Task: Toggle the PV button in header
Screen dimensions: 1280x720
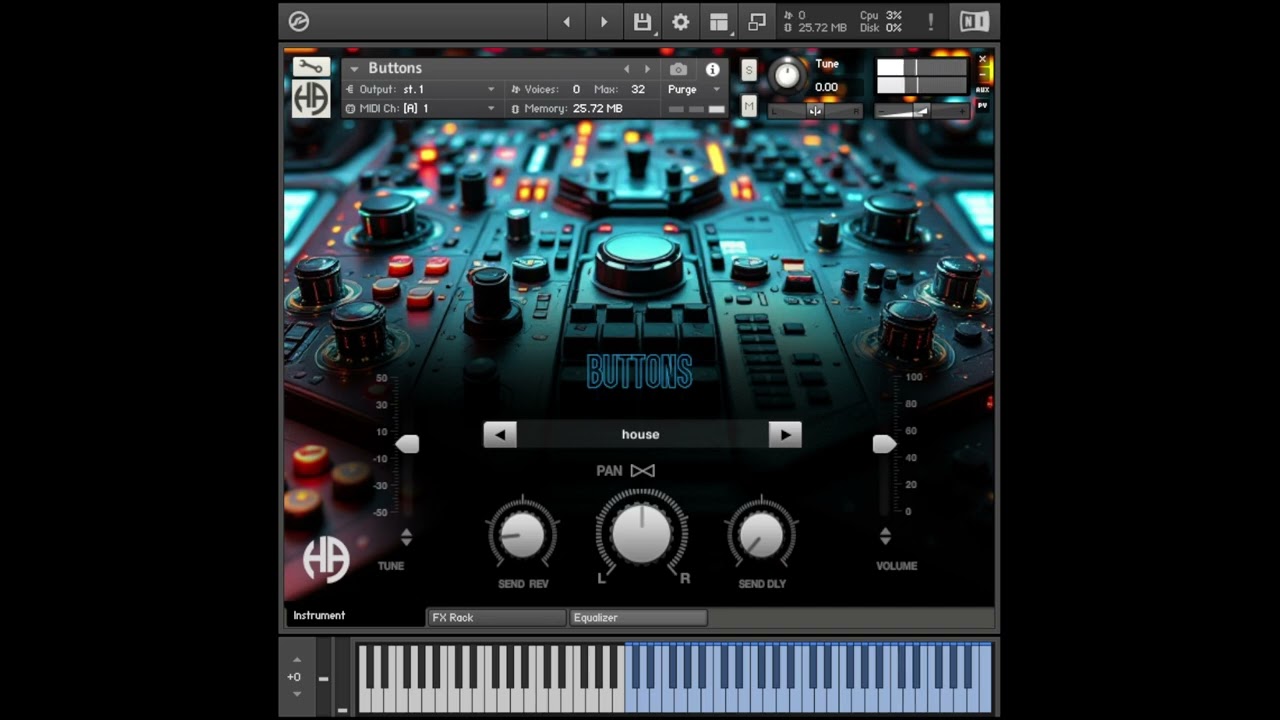Action: (982, 105)
